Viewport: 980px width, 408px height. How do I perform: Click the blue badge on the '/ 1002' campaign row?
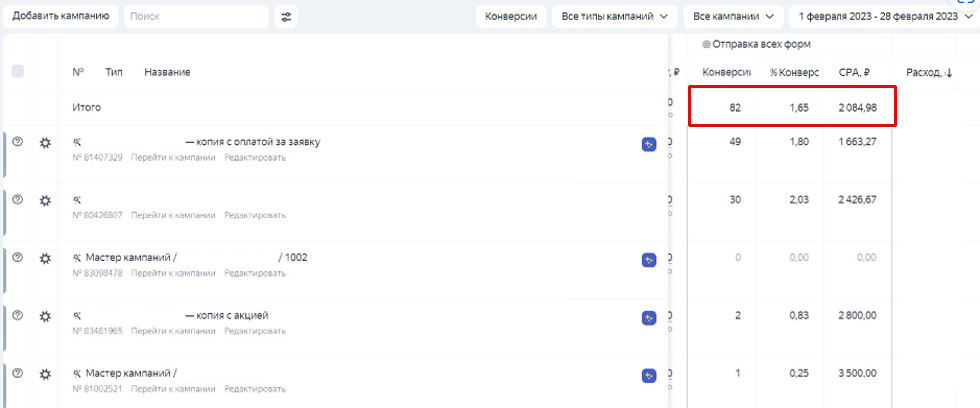[x=649, y=260]
